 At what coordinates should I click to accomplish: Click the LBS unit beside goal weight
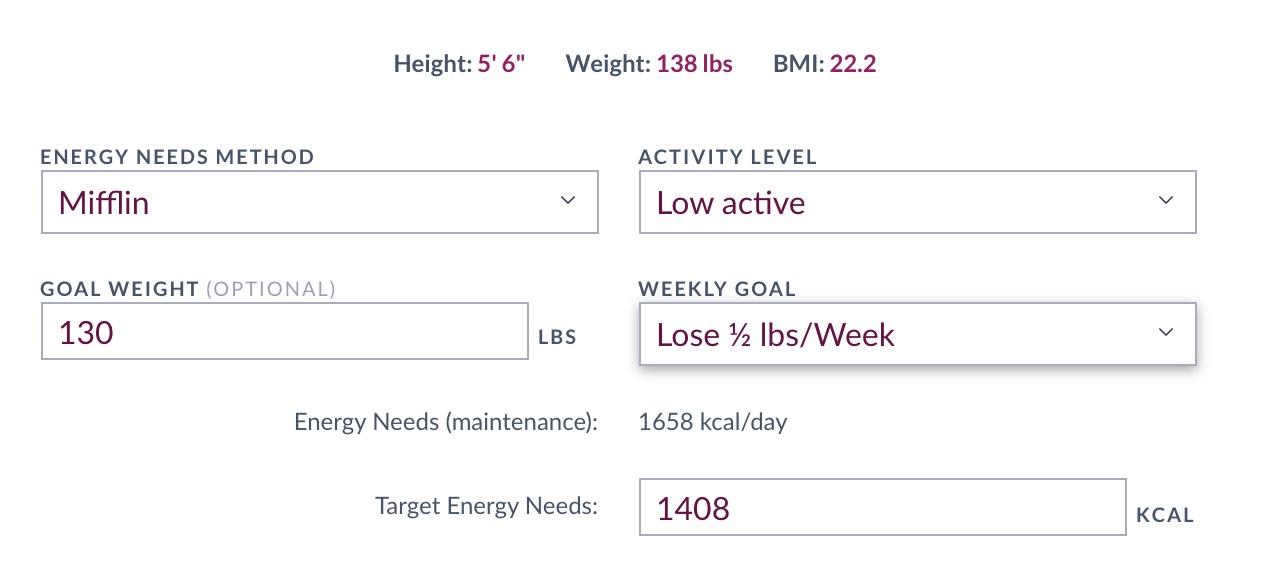coord(557,337)
